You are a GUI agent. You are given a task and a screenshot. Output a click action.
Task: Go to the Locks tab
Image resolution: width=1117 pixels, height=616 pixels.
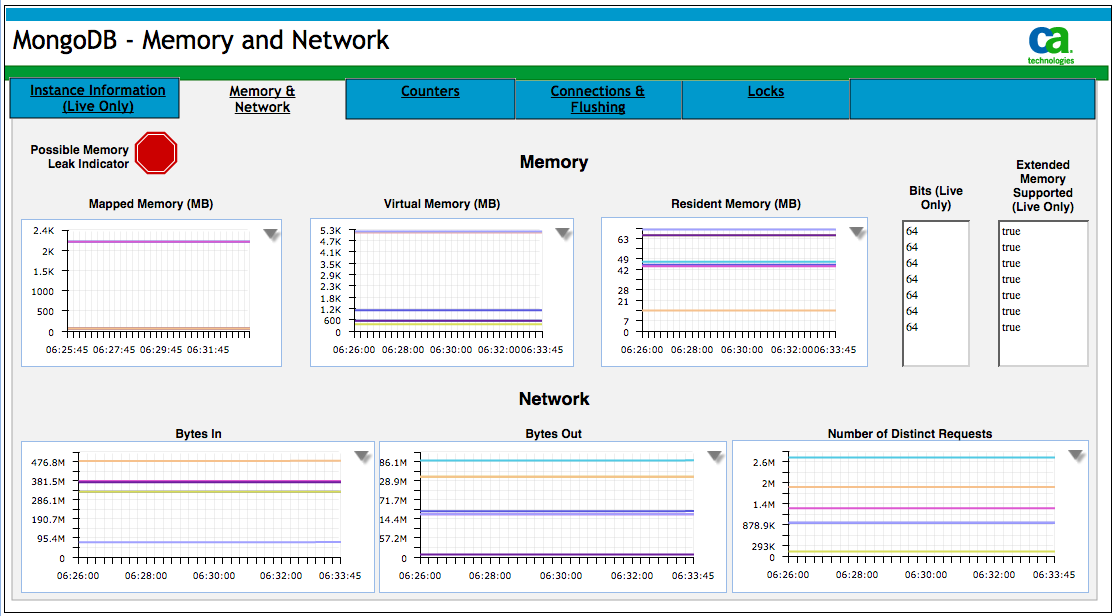766,99
